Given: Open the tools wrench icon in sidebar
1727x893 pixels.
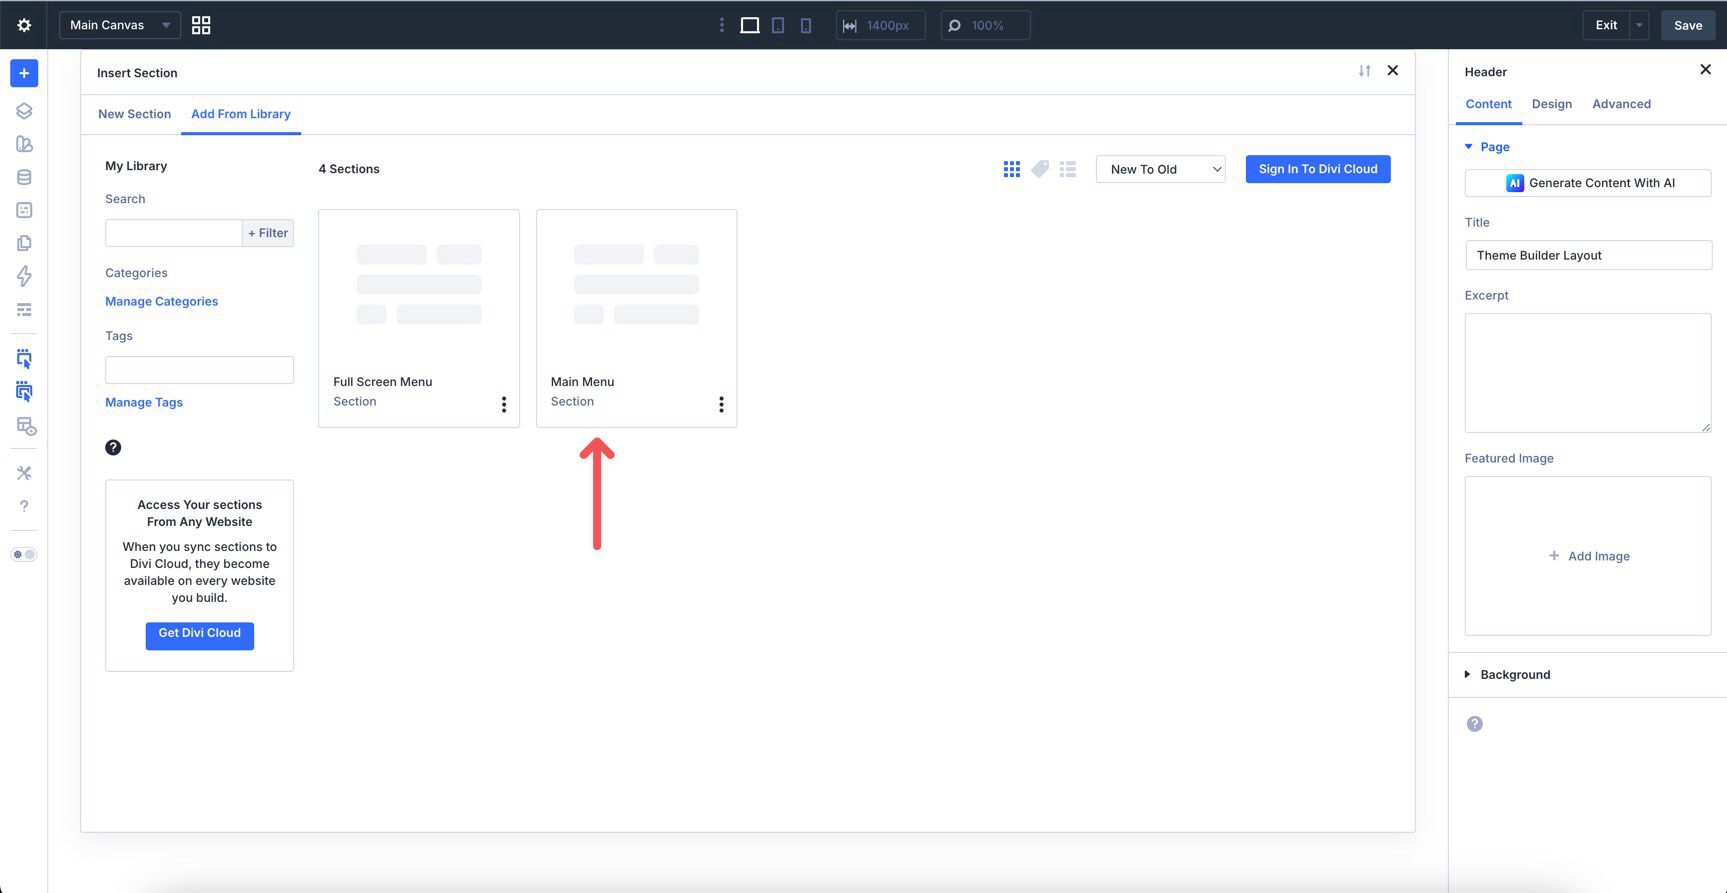Looking at the screenshot, I should (24, 473).
